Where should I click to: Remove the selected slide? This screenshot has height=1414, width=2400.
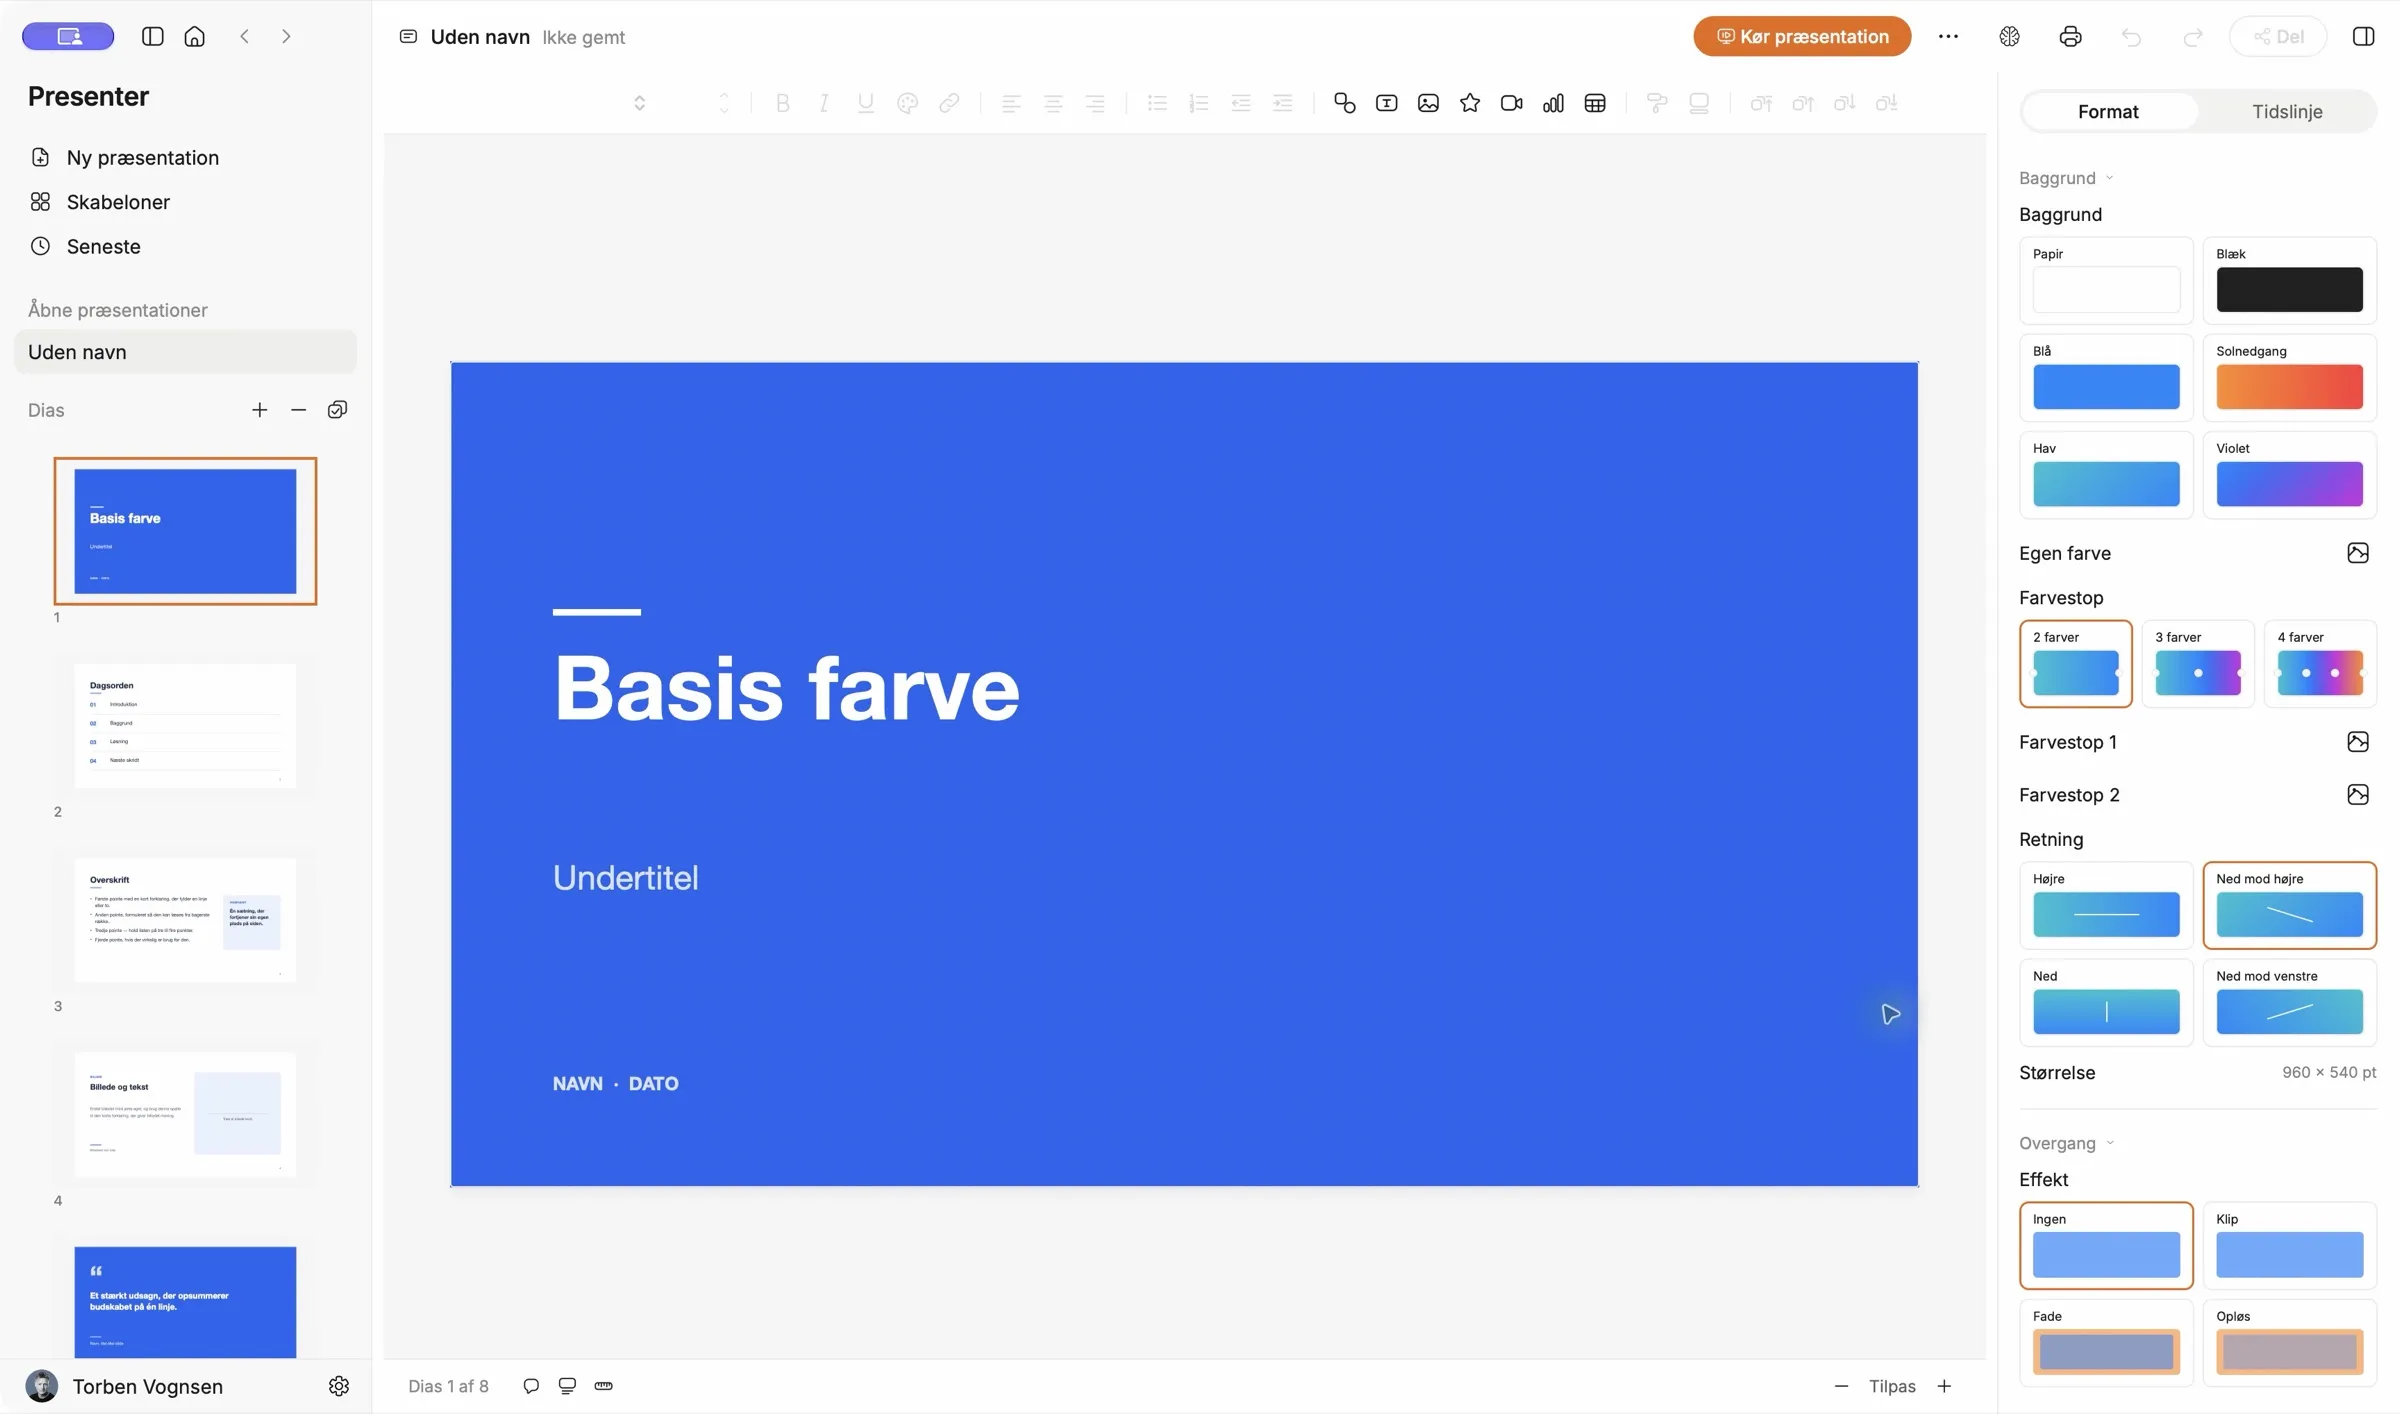298,410
